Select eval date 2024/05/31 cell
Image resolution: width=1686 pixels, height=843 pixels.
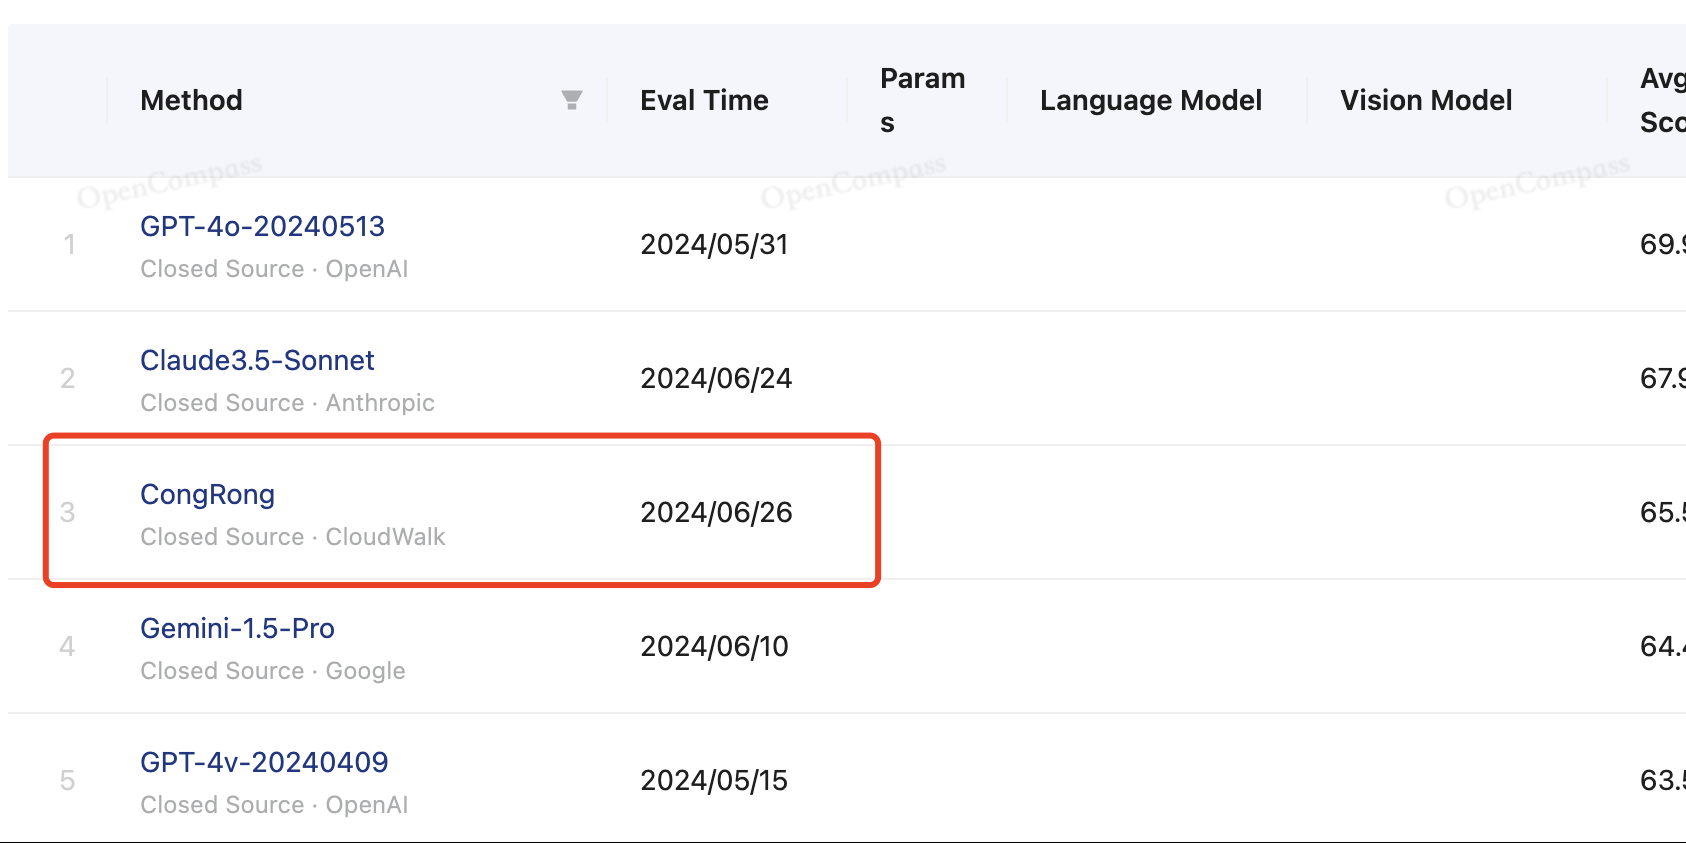(714, 245)
